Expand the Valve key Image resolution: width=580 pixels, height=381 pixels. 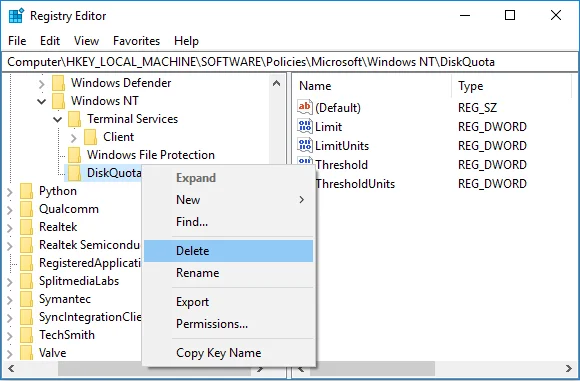coord(10,354)
